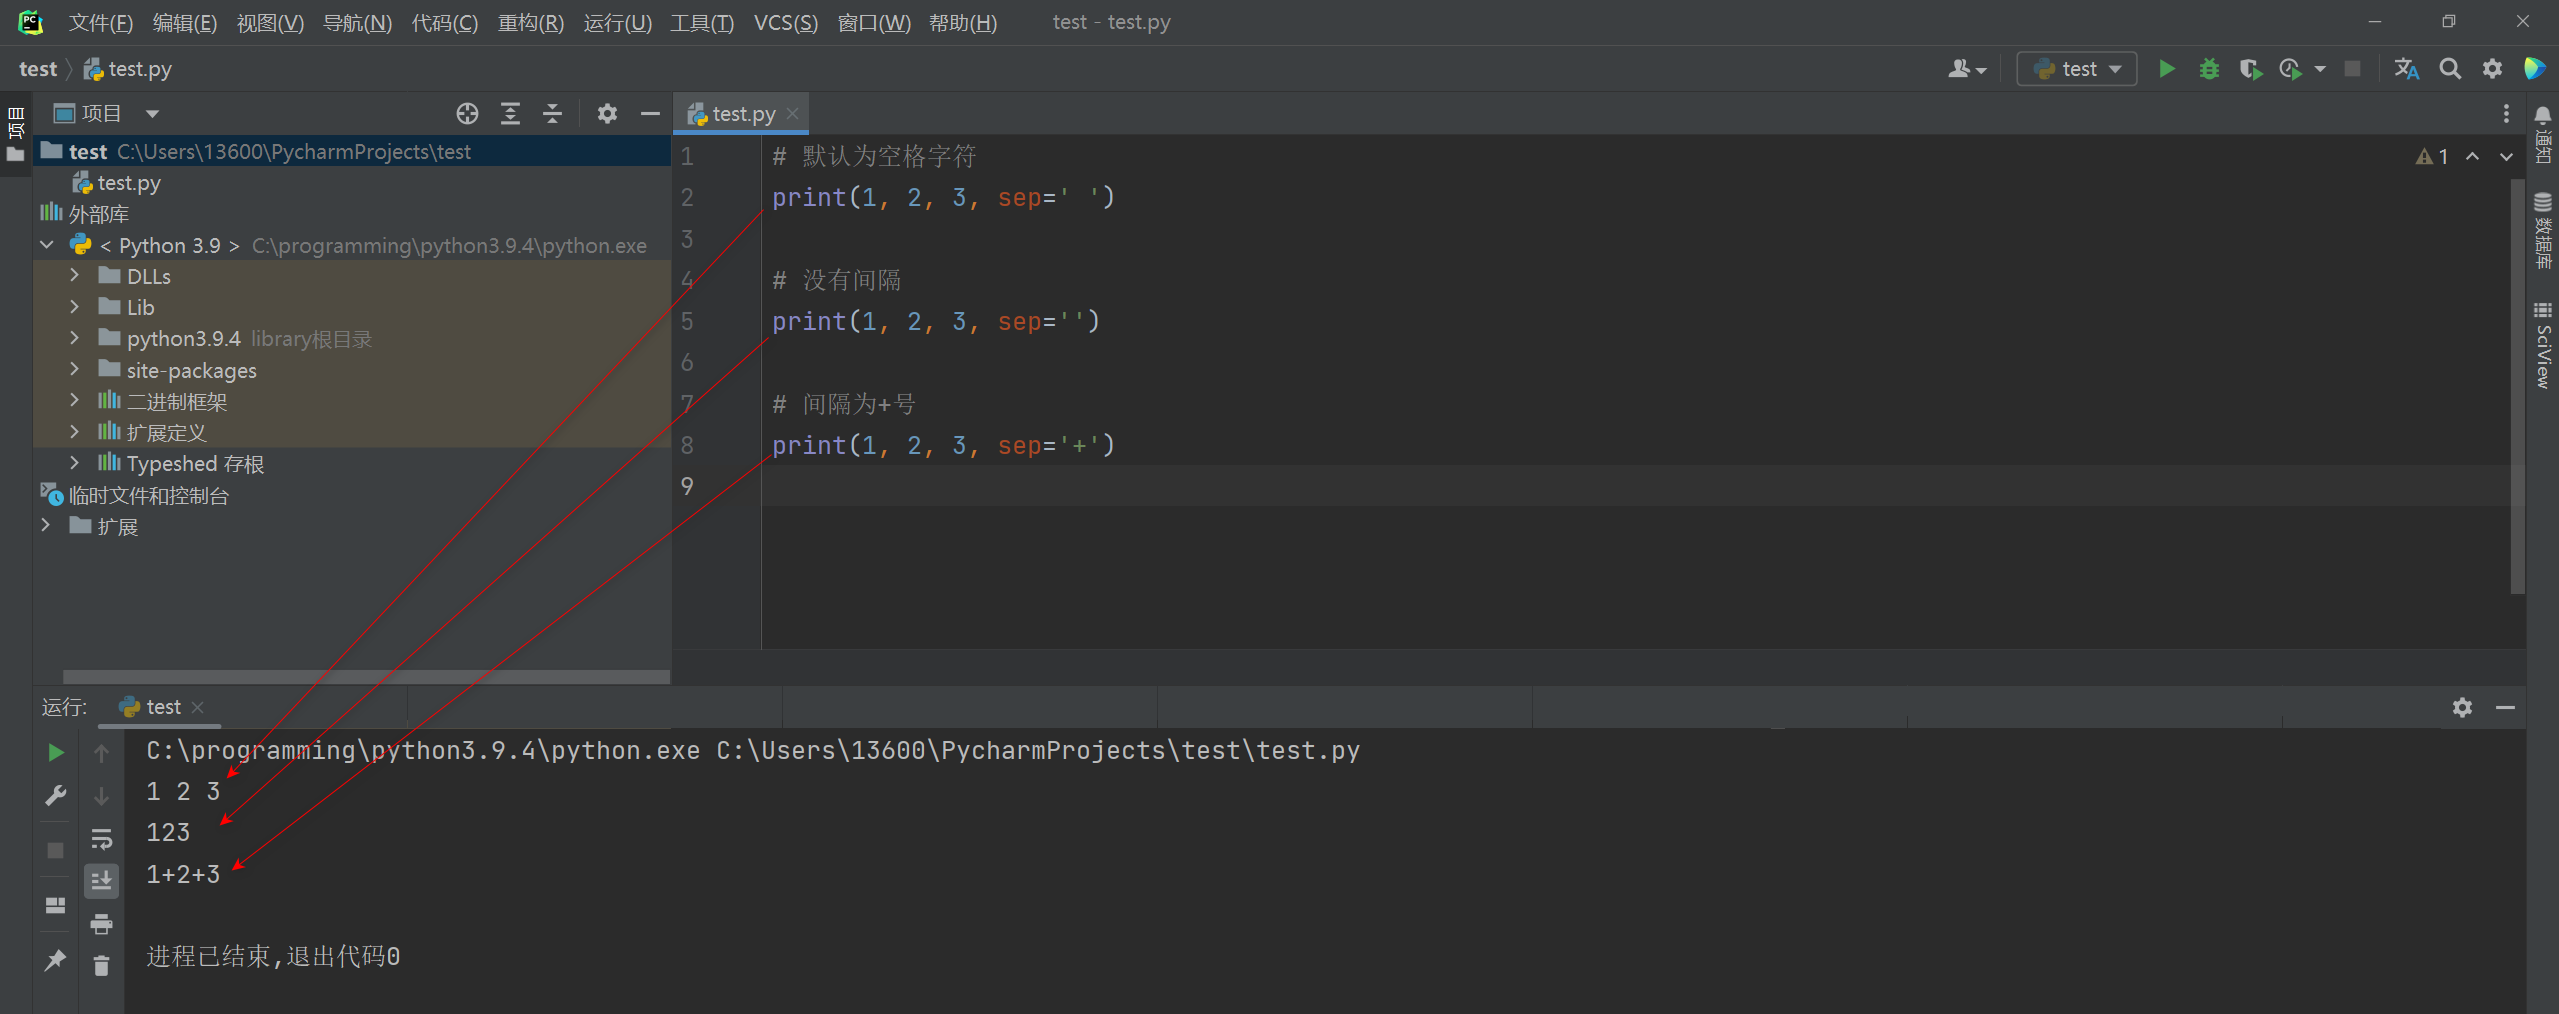Close the test run tab
The height and width of the screenshot is (1014, 2559).
coord(198,707)
